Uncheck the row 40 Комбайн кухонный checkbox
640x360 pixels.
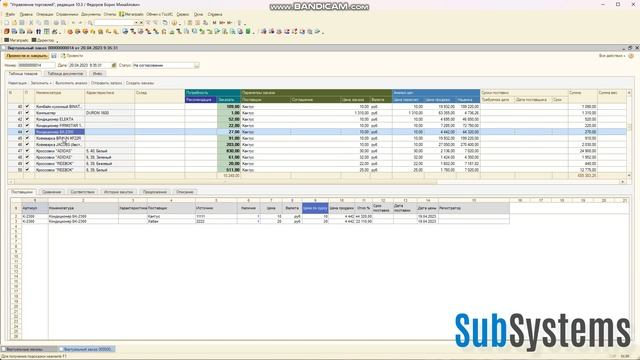coord(27,107)
